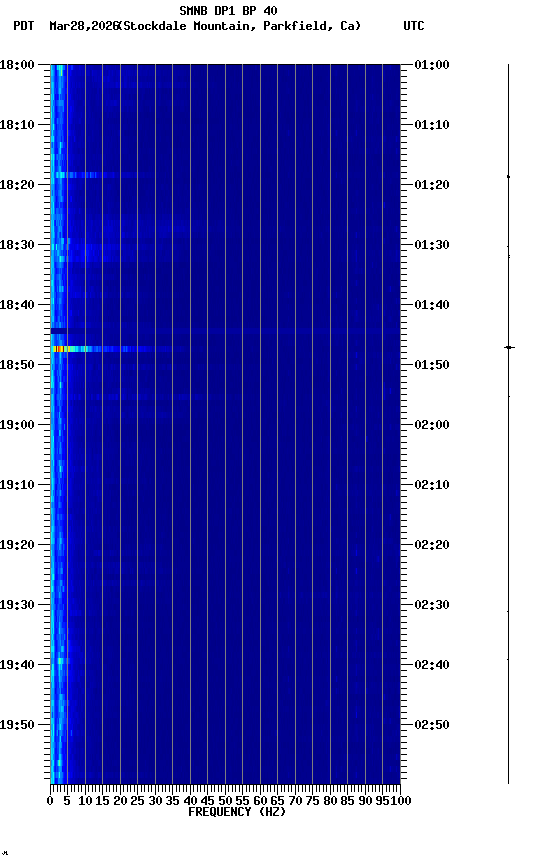Click the '02:00' UTC time label
The width and height of the screenshot is (552, 864).
[x=432, y=425]
